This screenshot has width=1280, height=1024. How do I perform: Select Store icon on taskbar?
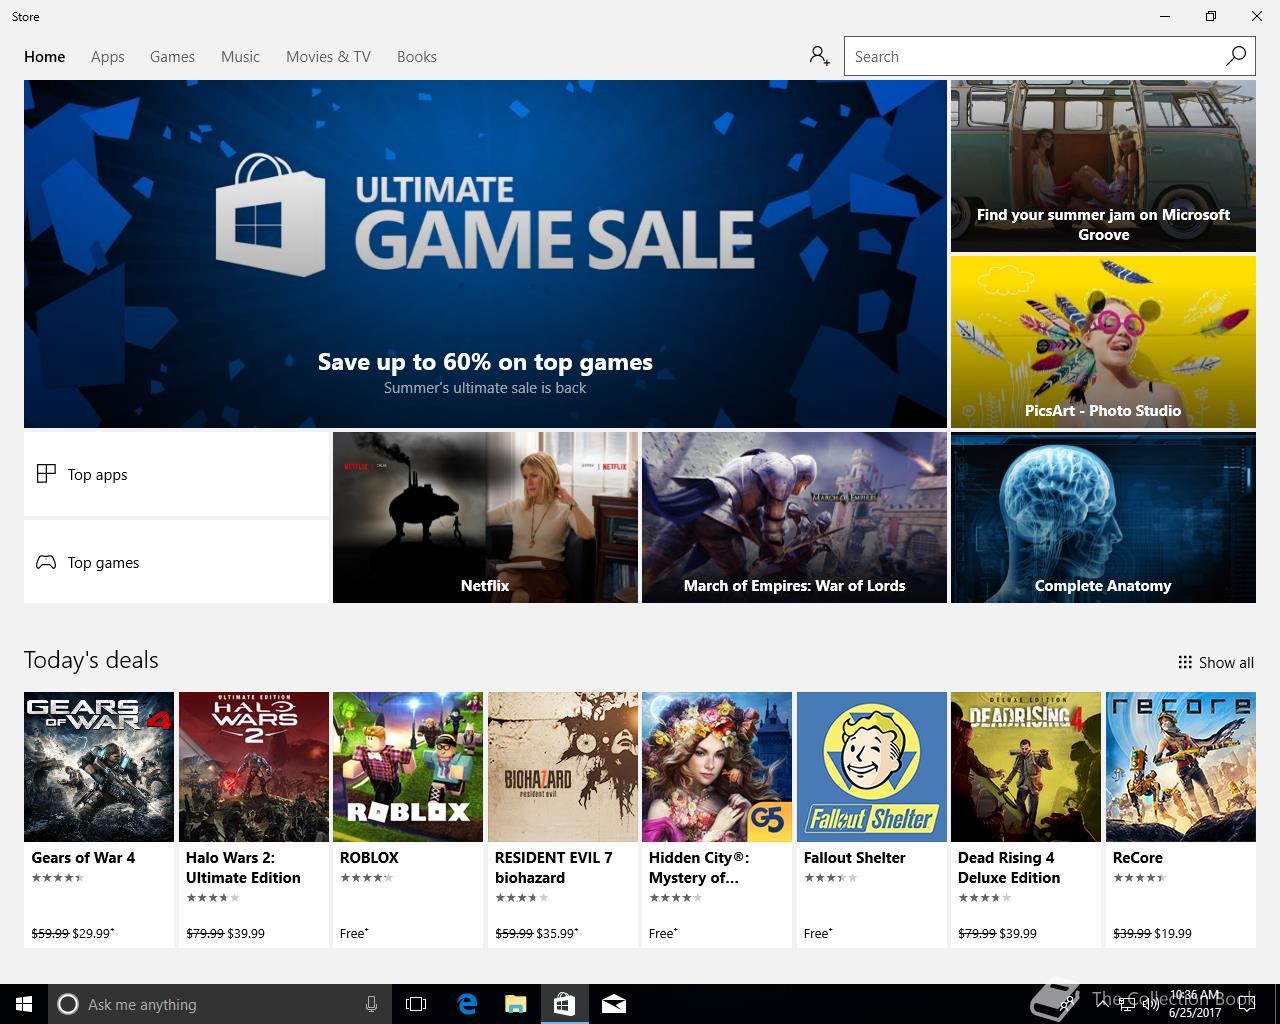(x=564, y=1004)
